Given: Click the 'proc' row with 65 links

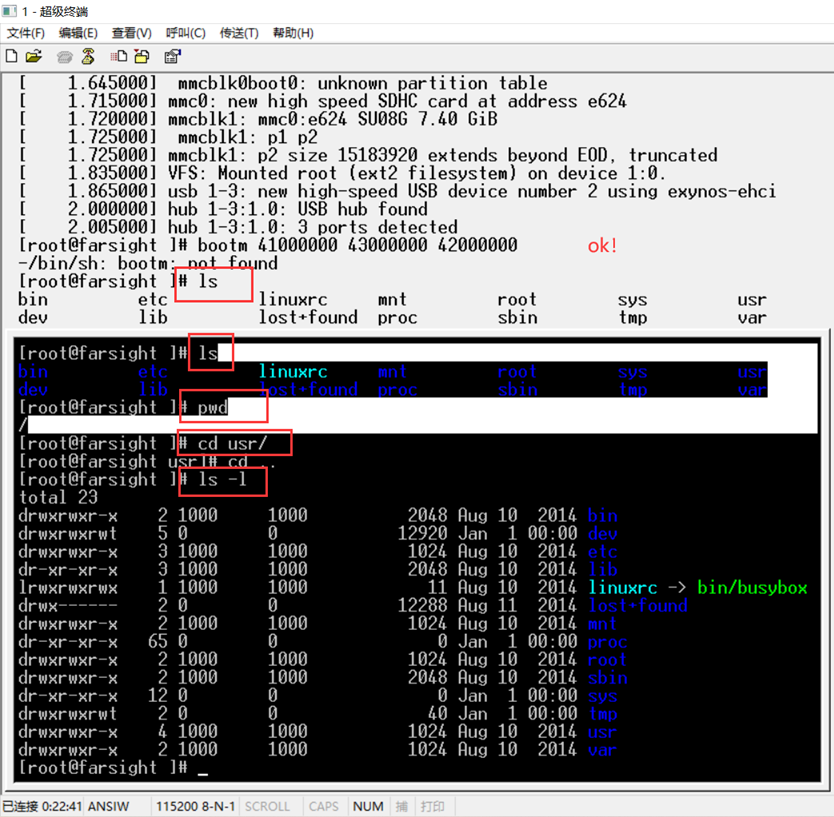Looking at the screenshot, I should (x=322, y=641).
